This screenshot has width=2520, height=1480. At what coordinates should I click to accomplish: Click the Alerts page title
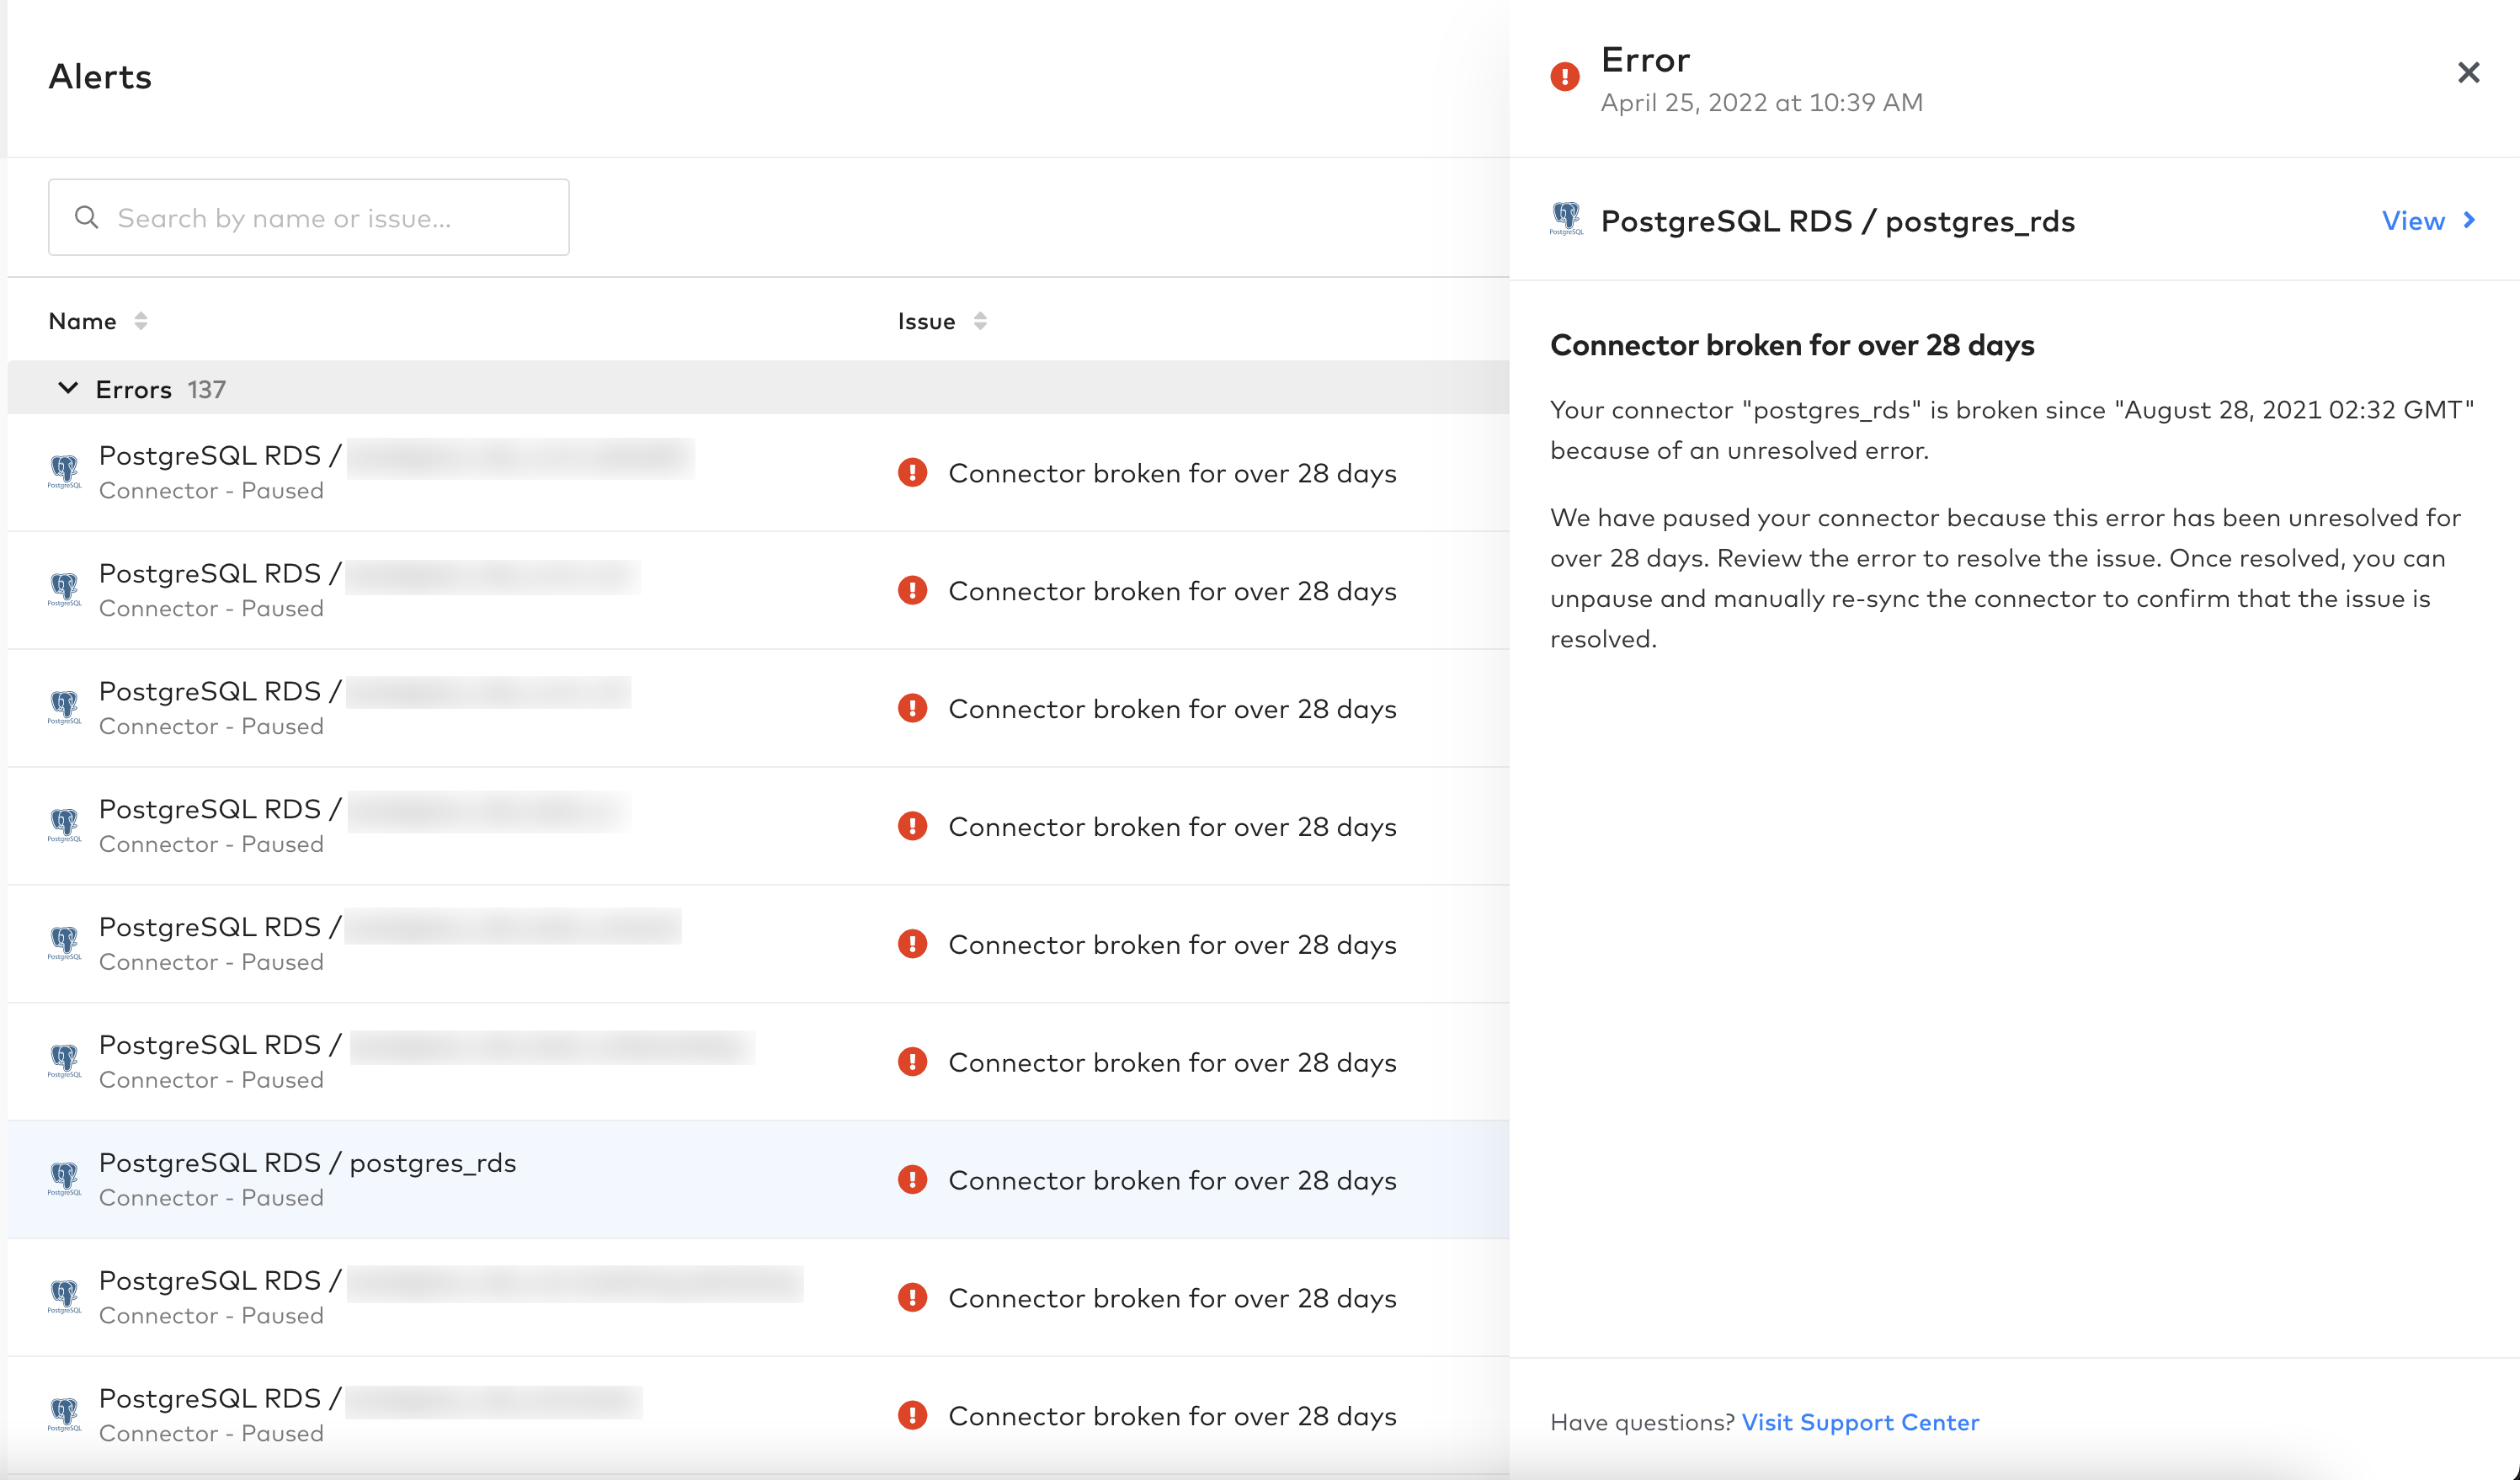(100, 77)
